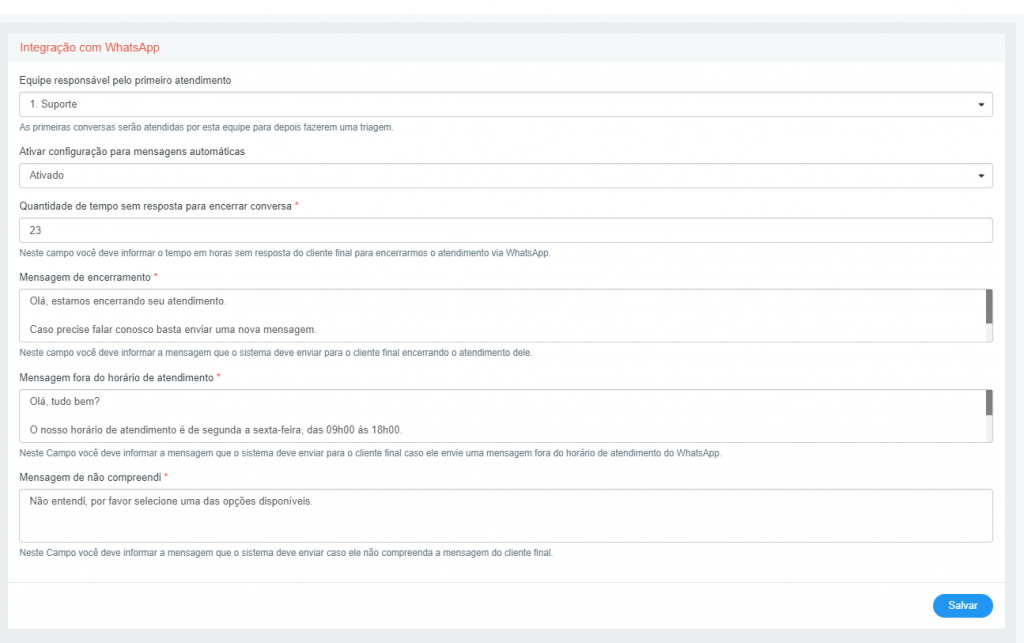Click the hint about messages outside WhatsApp service hours
The height and width of the screenshot is (643, 1024).
pos(370,453)
